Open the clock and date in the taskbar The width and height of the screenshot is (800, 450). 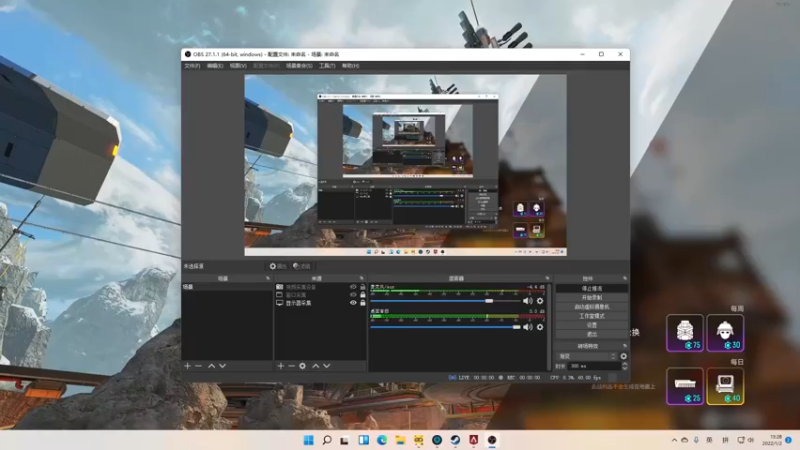(x=772, y=440)
